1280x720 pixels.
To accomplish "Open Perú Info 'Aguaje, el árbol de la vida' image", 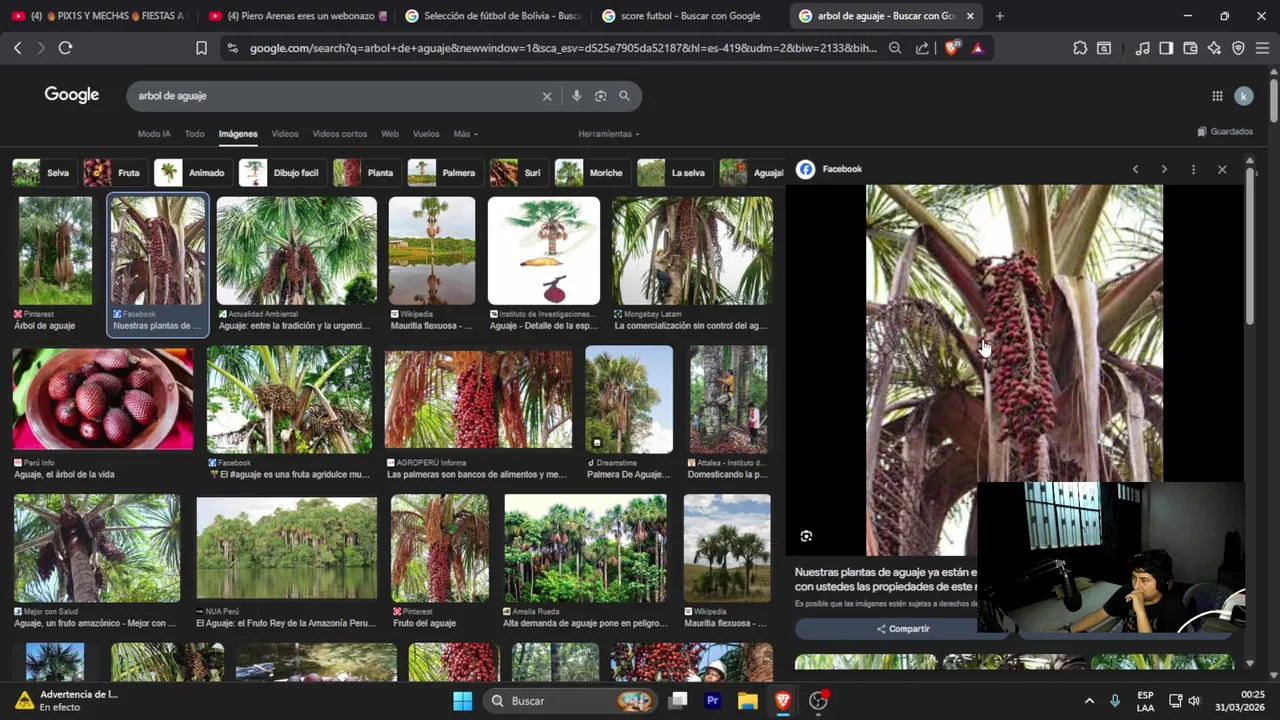I will coord(103,399).
